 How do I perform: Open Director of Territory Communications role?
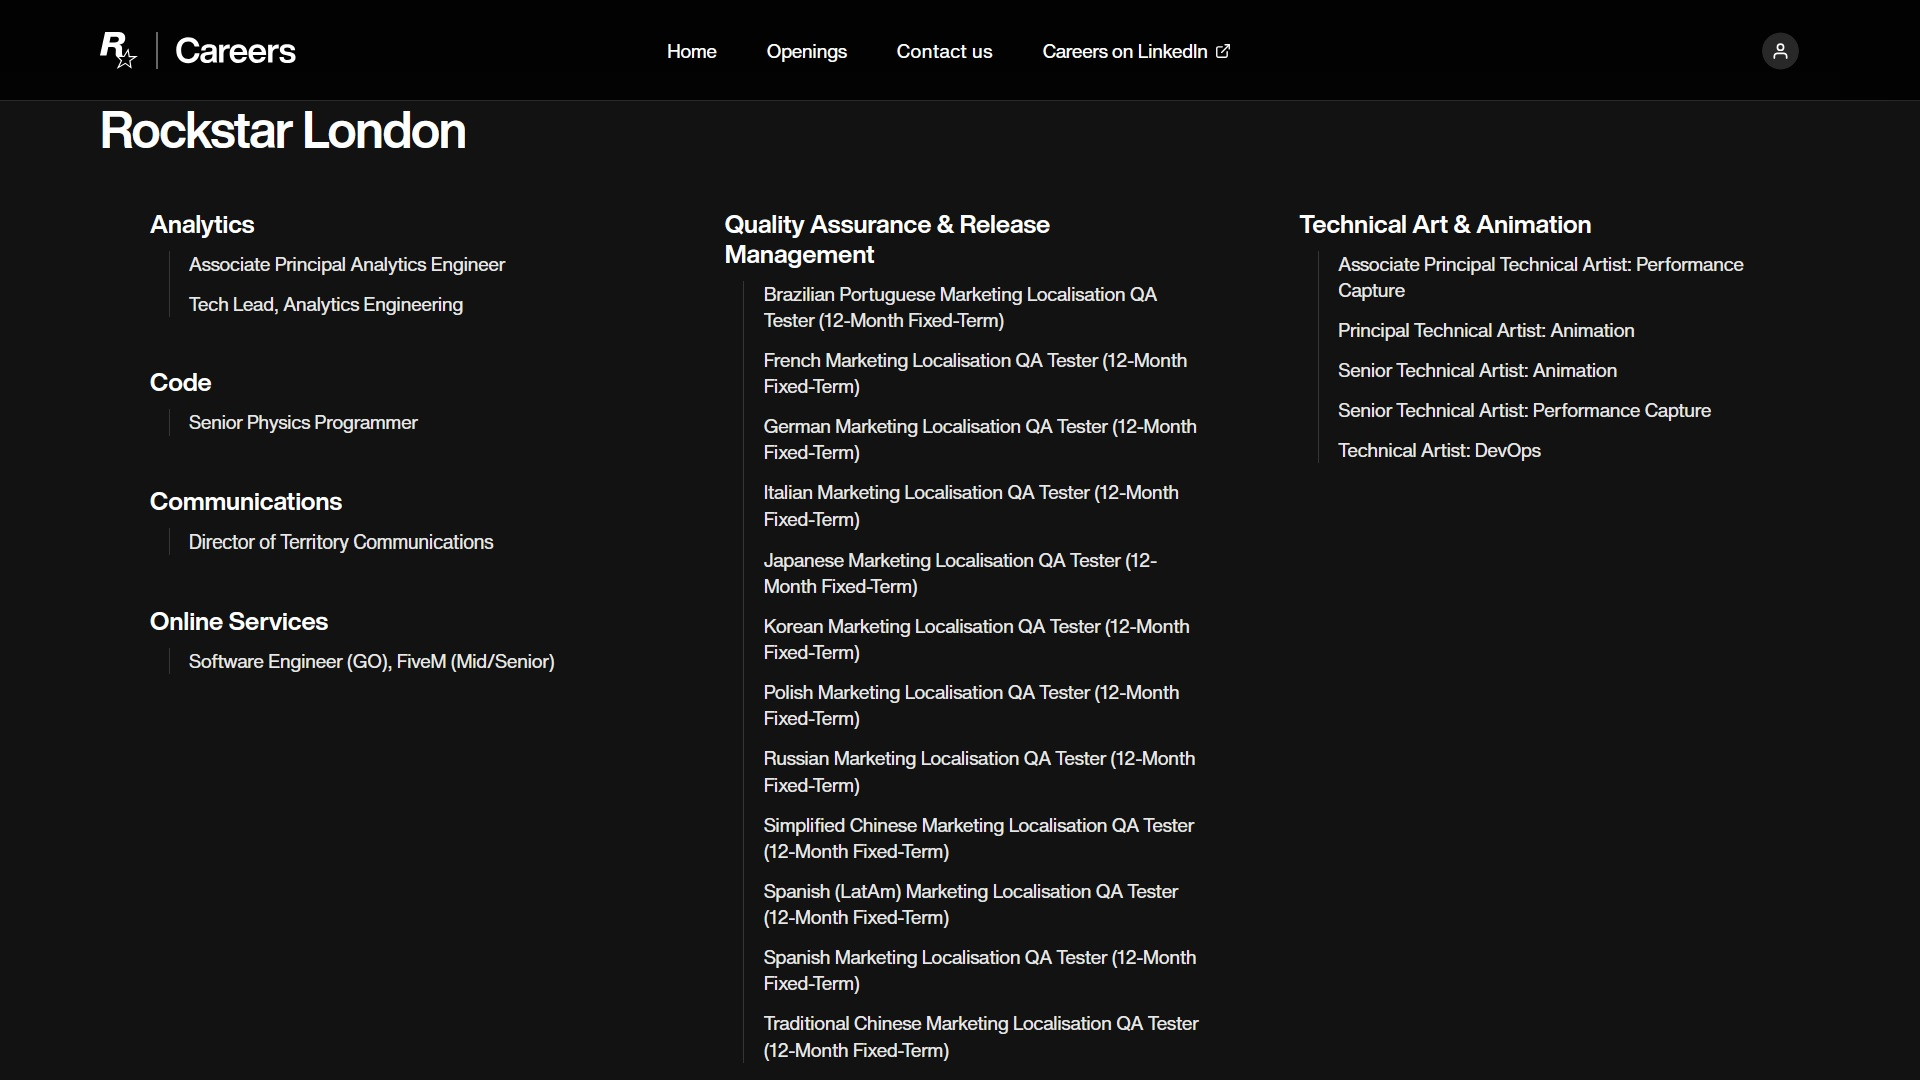click(x=340, y=542)
